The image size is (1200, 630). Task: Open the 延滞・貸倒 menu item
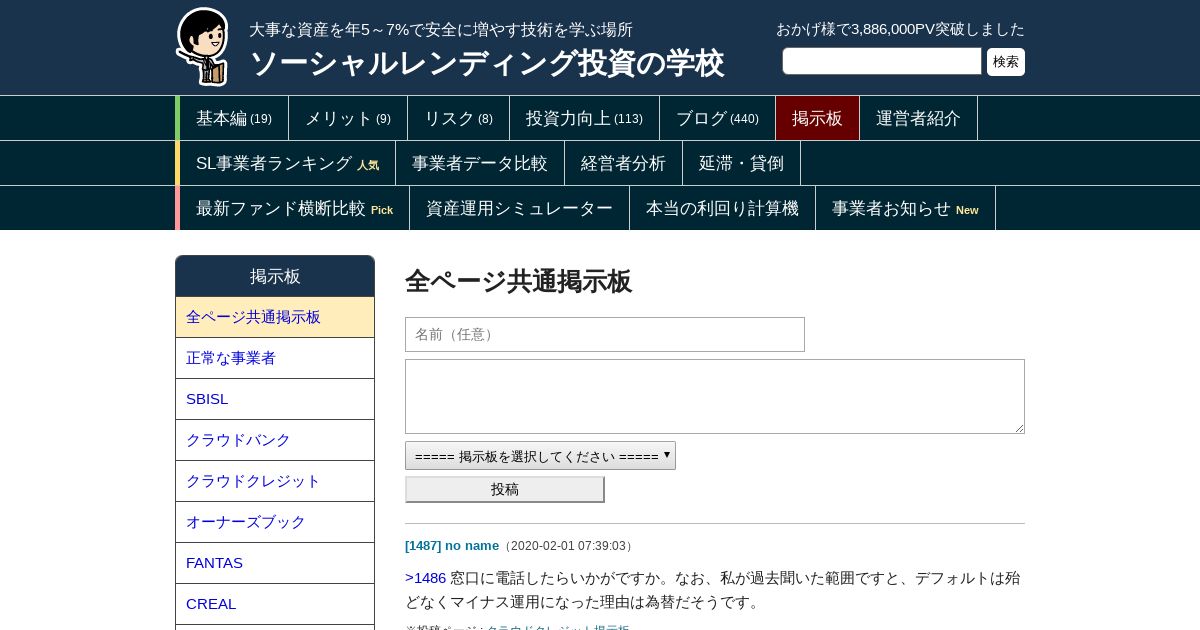[741, 163]
